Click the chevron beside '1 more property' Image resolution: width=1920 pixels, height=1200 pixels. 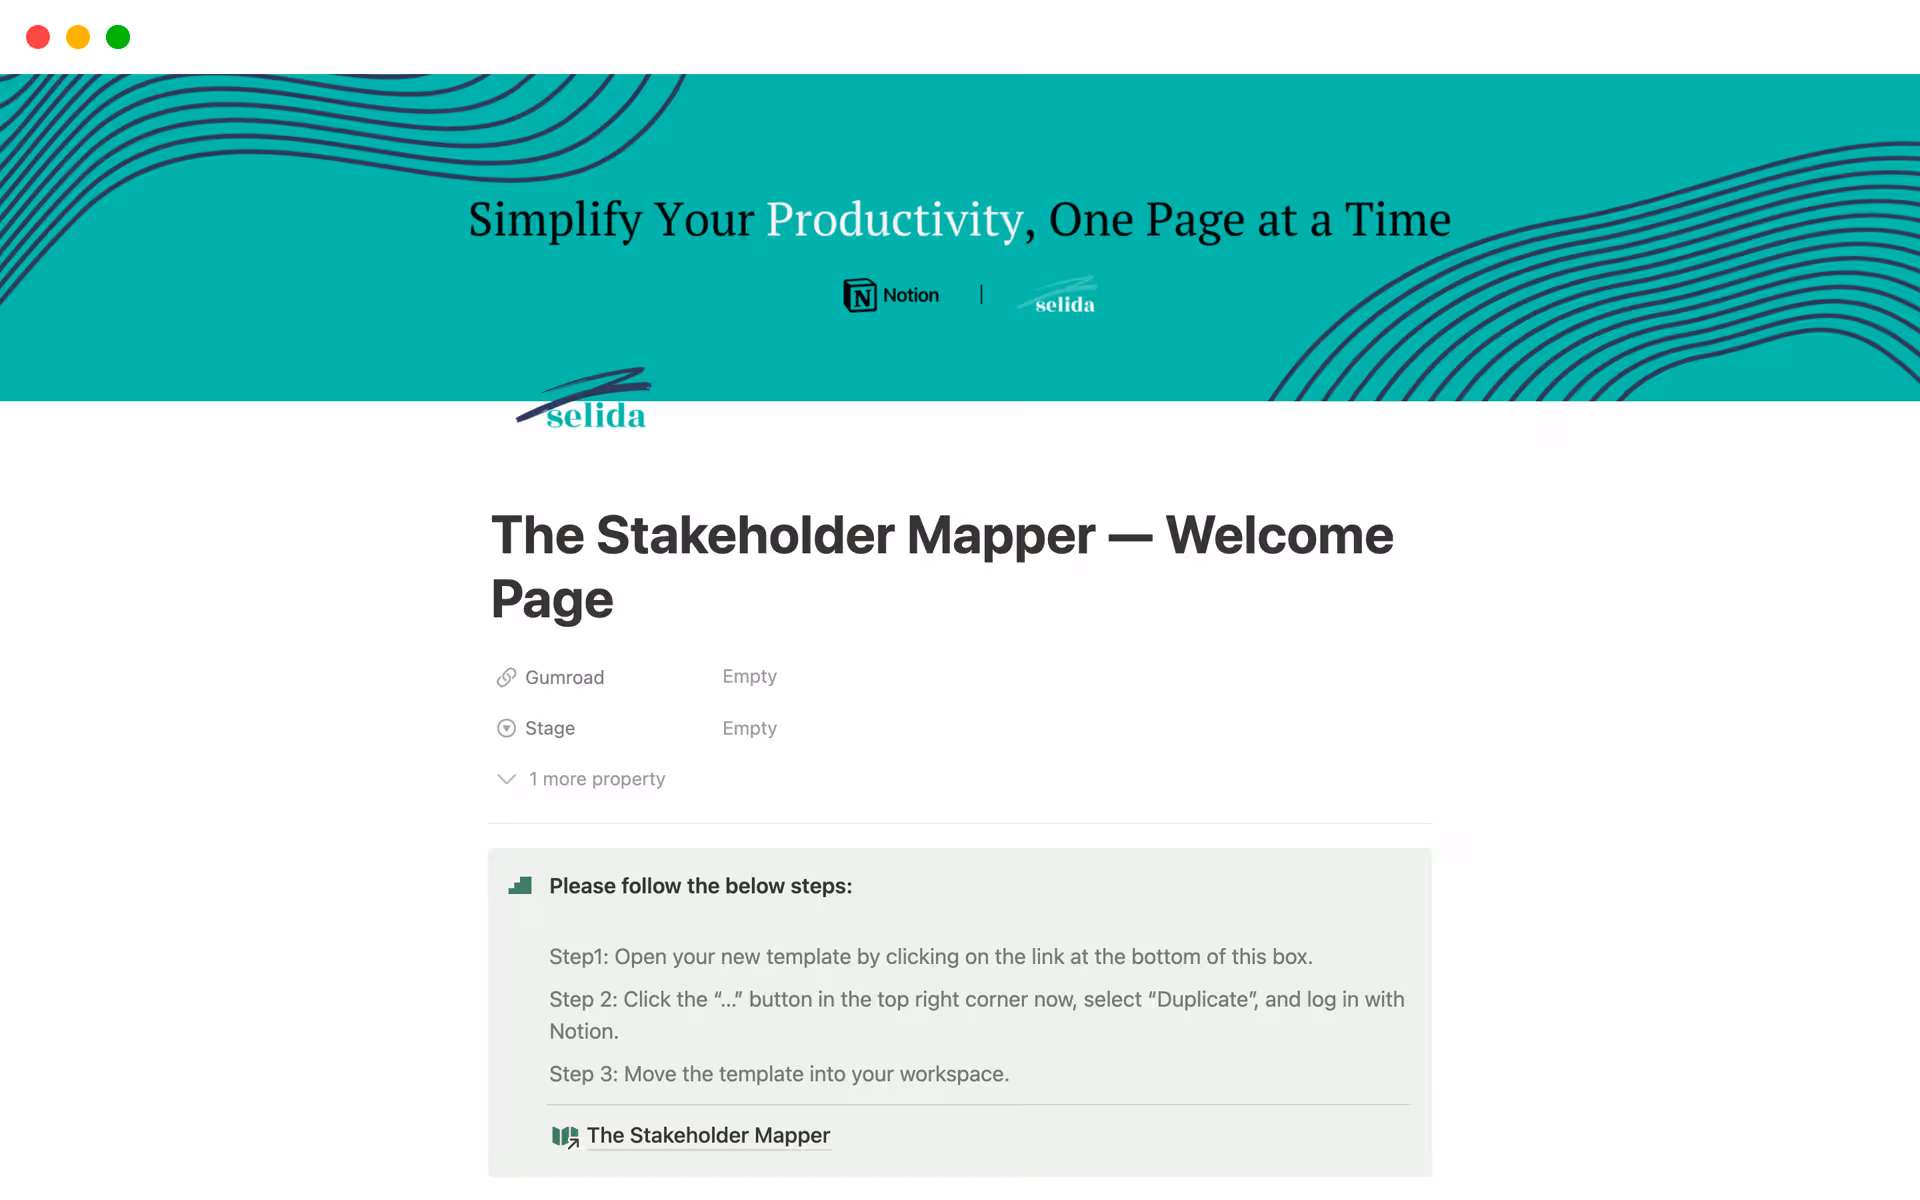506,779
